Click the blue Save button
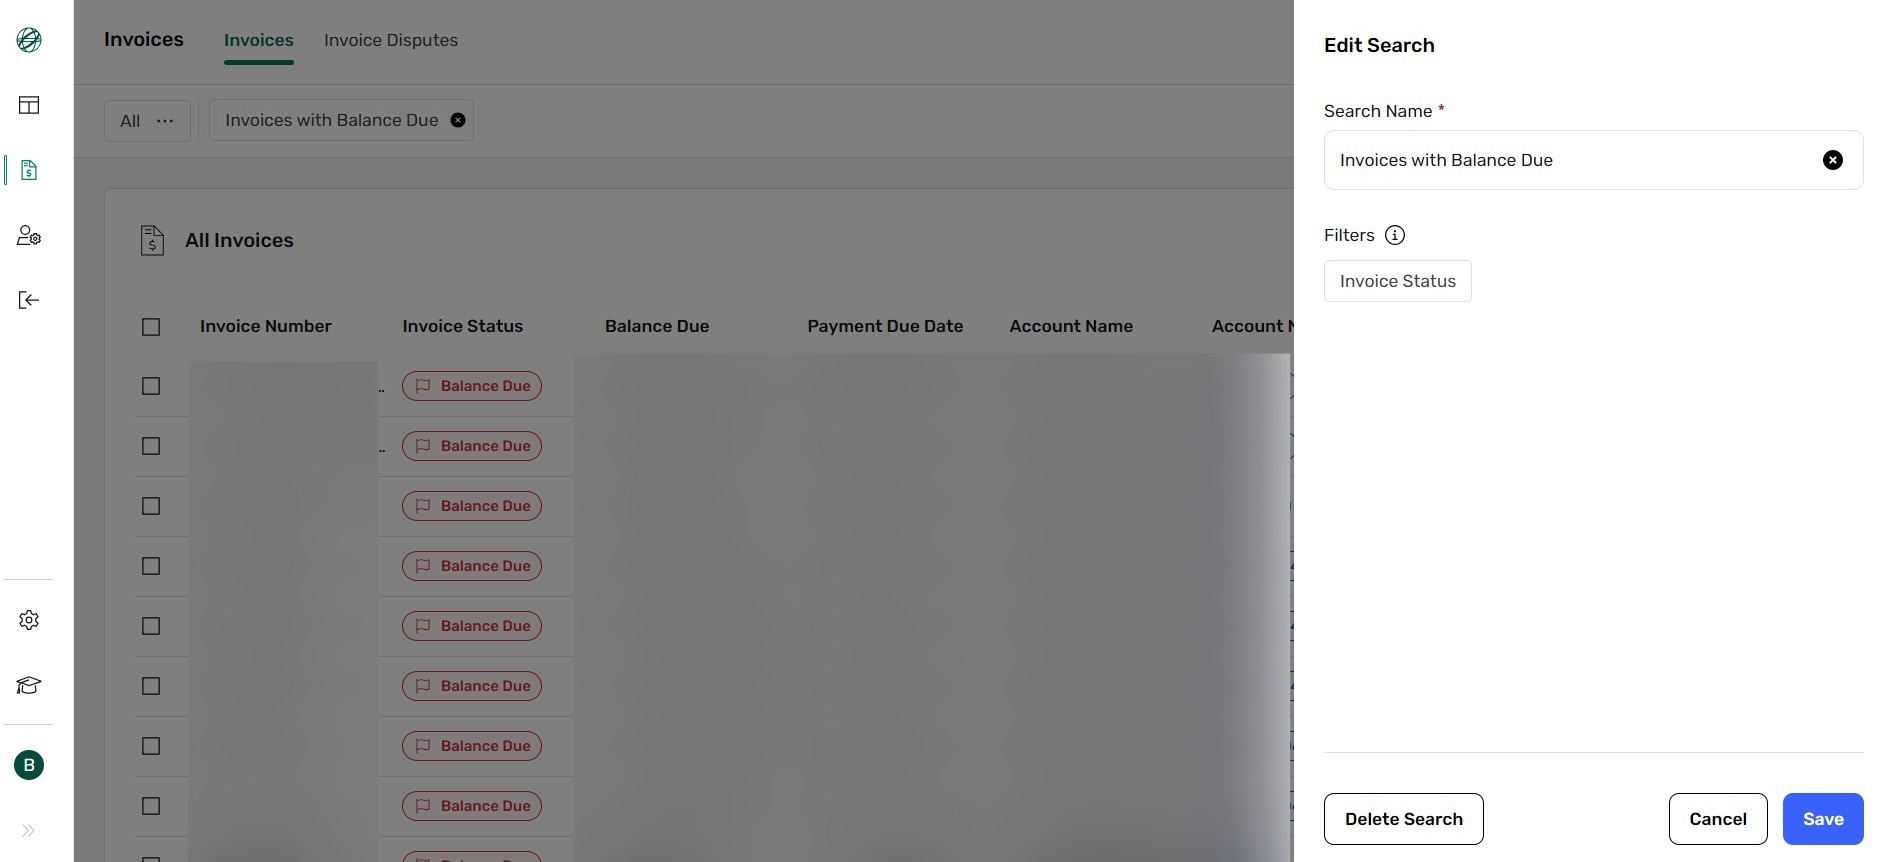The height and width of the screenshot is (862, 1882). tap(1823, 819)
